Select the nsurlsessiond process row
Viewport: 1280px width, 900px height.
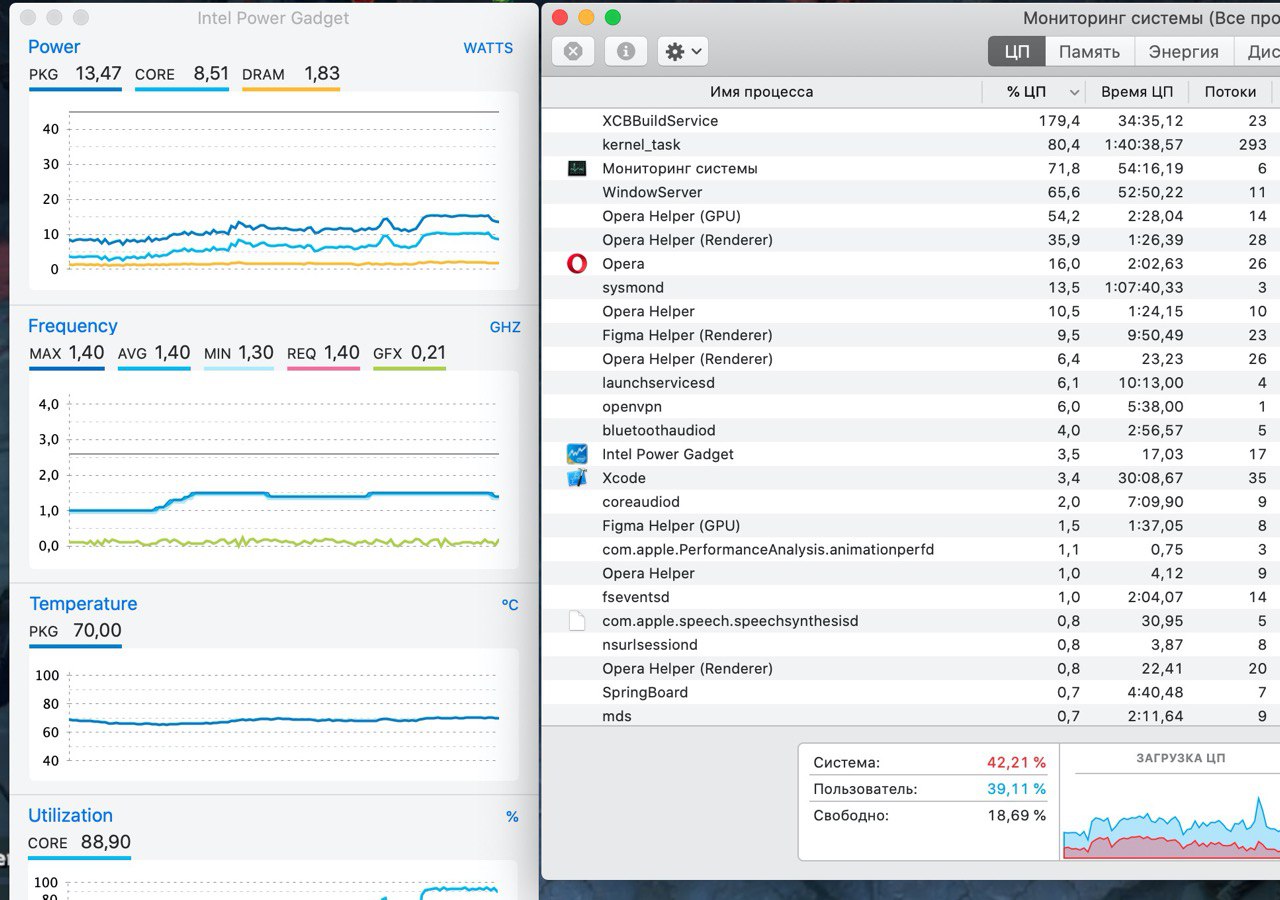point(911,645)
